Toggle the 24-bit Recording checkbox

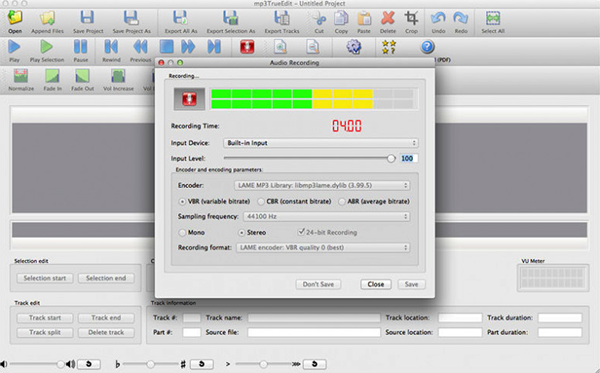pos(301,232)
